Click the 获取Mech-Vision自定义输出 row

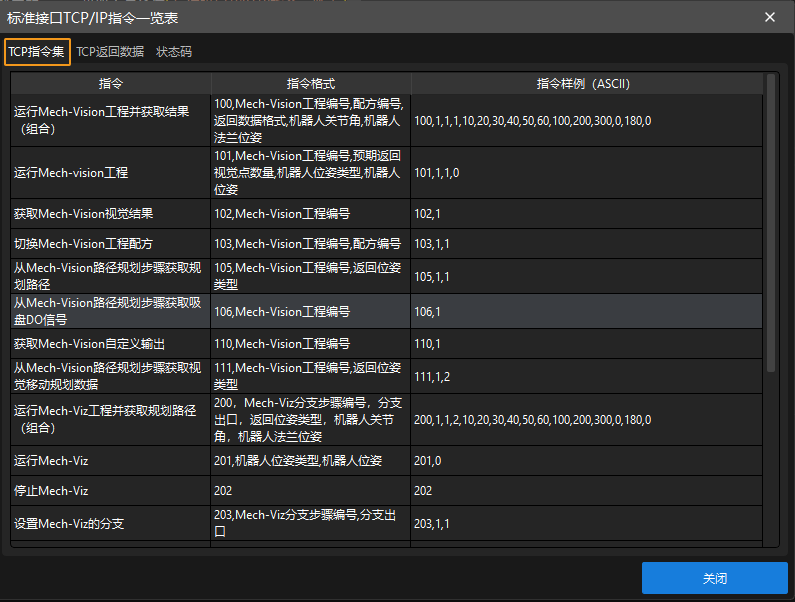[111, 344]
